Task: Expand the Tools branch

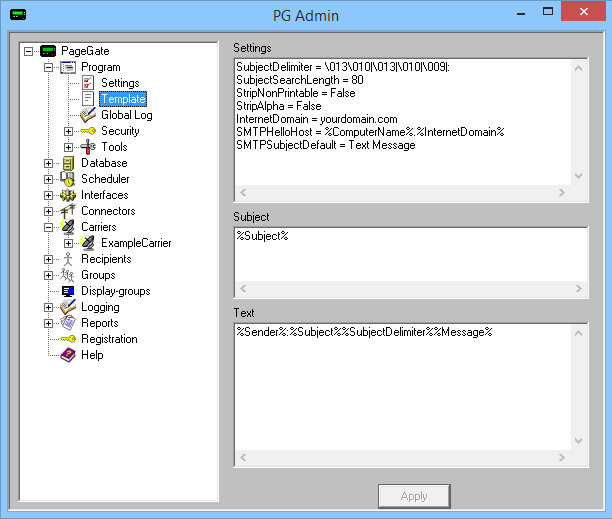Action: click(68, 147)
